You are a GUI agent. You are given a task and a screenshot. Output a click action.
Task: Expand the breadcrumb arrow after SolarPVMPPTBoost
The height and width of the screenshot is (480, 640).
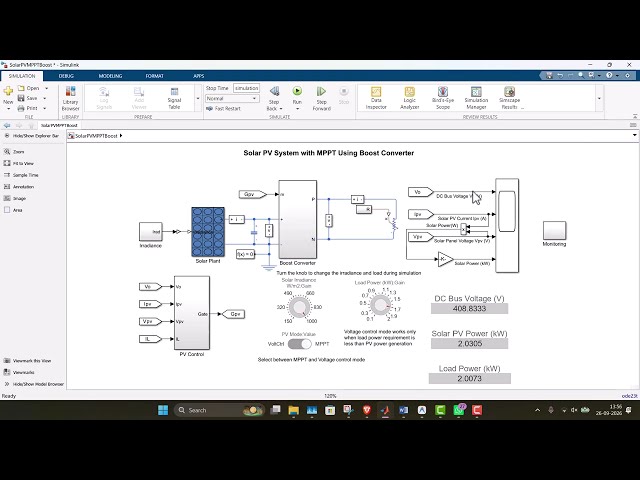(x=121, y=136)
